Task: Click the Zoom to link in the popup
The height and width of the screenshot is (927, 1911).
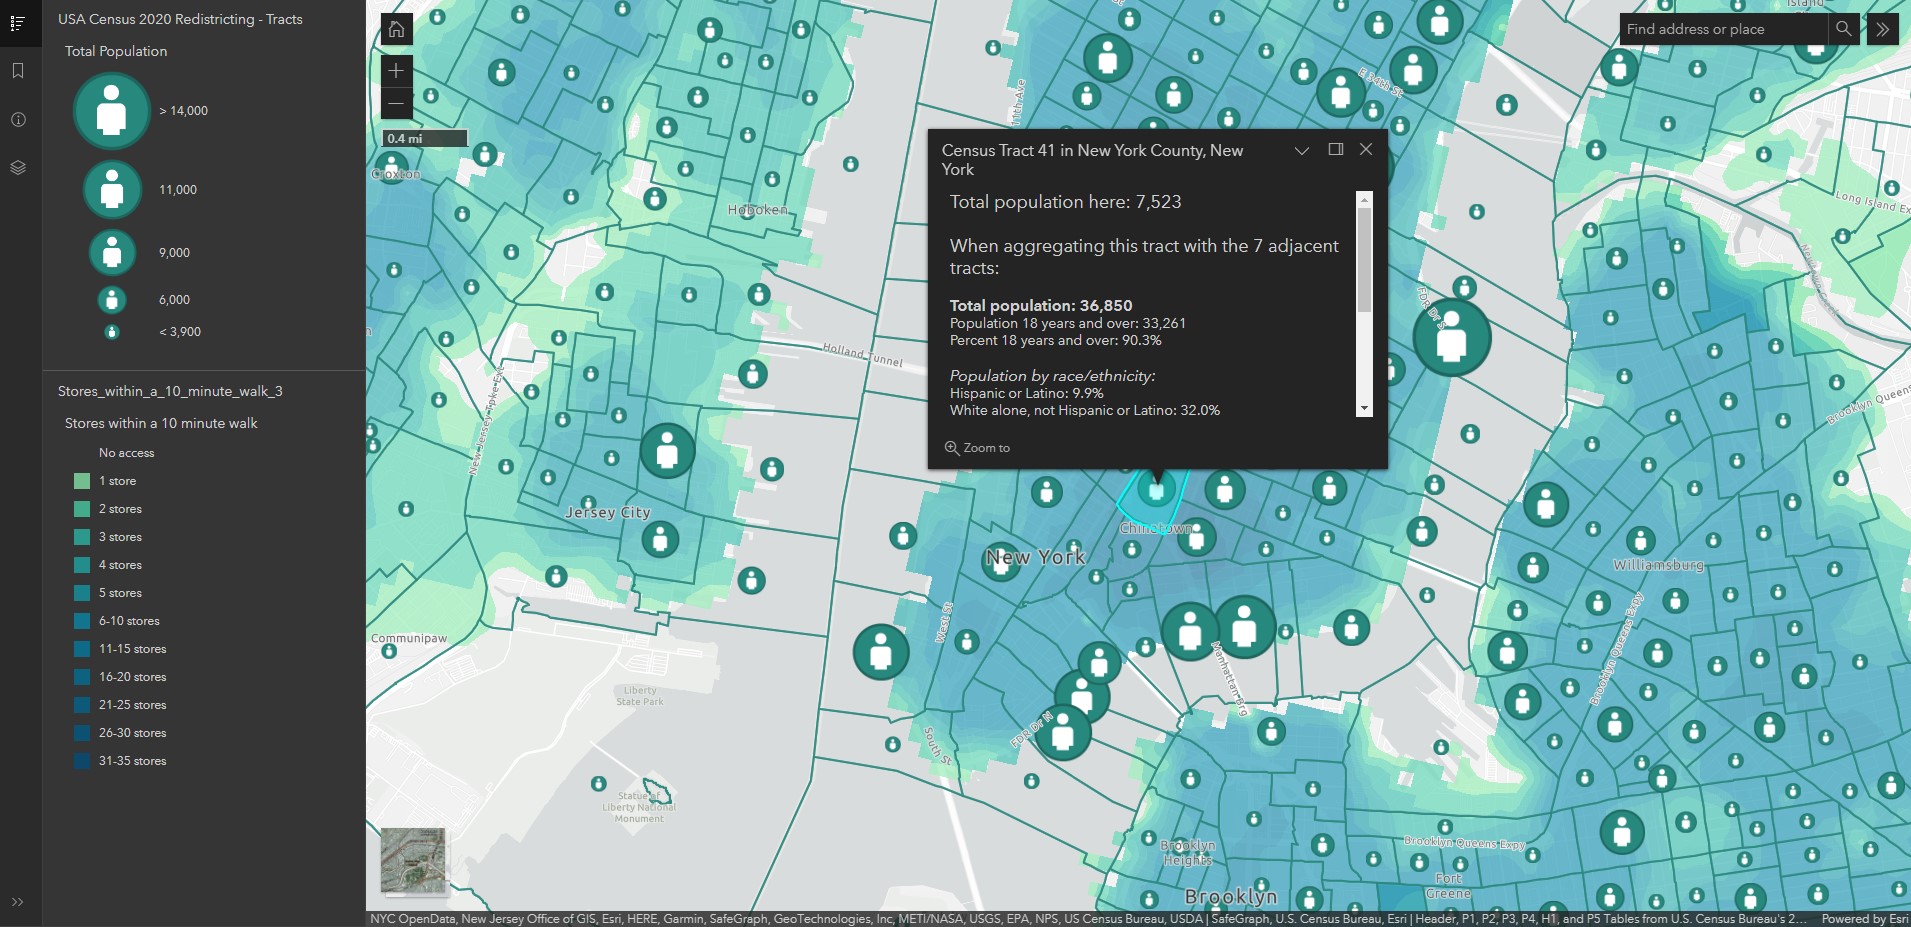Action: click(x=978, y=447)
